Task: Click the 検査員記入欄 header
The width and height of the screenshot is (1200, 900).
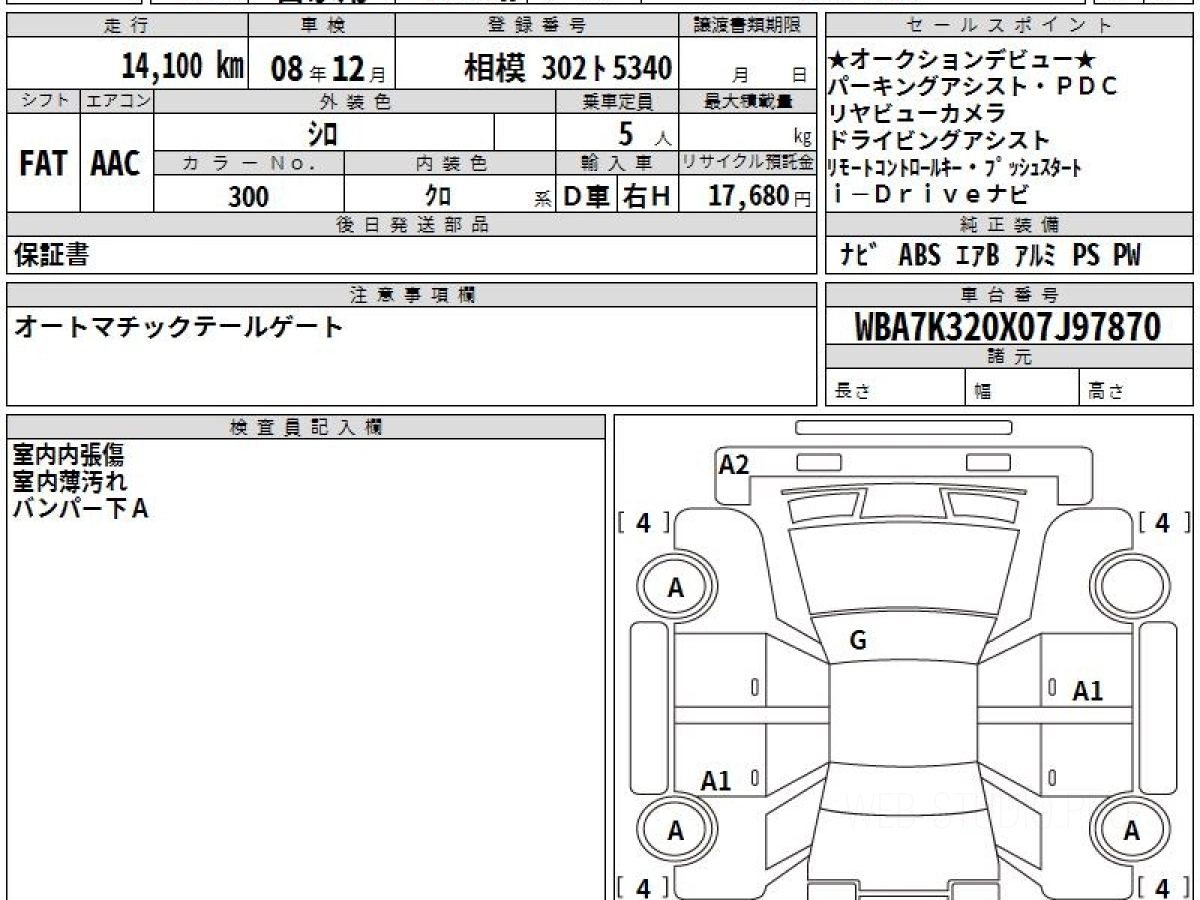Action: [306, 427]
